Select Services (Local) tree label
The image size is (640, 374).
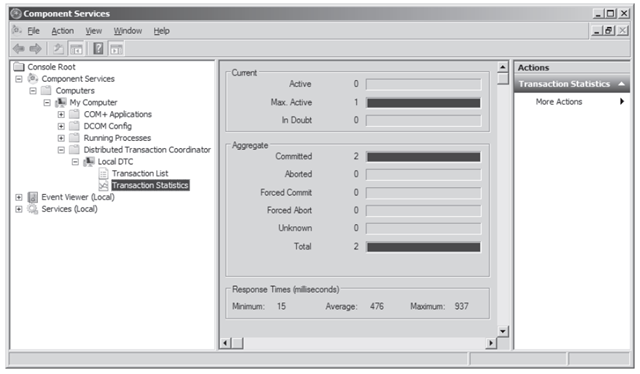point(69,209)
